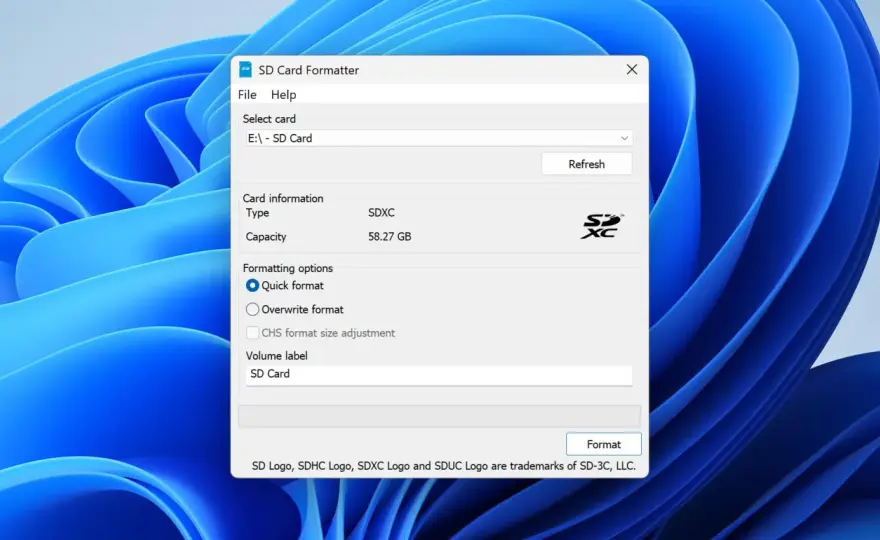Click the Formatting options heading
Viewport: 880px width, 540px height.
(287, 268)
